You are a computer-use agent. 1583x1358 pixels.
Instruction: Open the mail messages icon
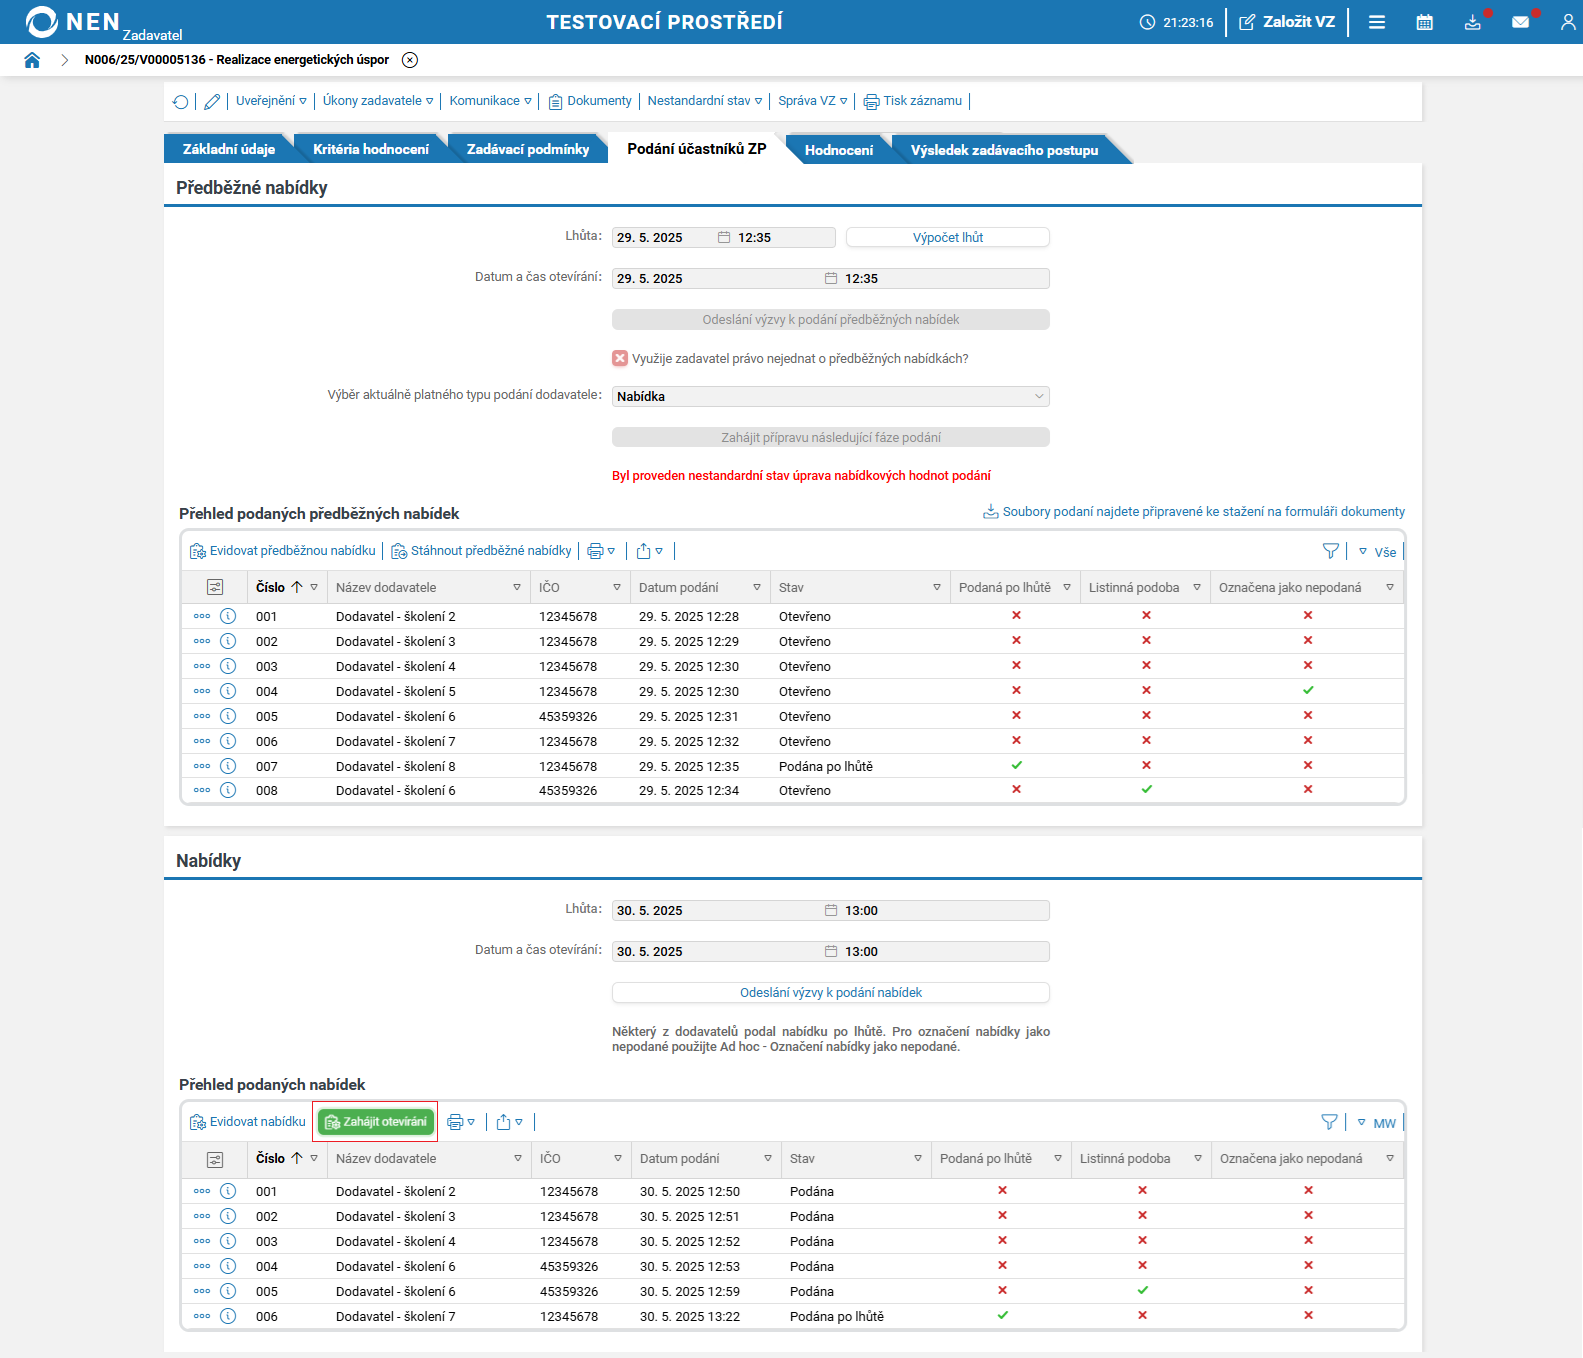(1520, 22)
